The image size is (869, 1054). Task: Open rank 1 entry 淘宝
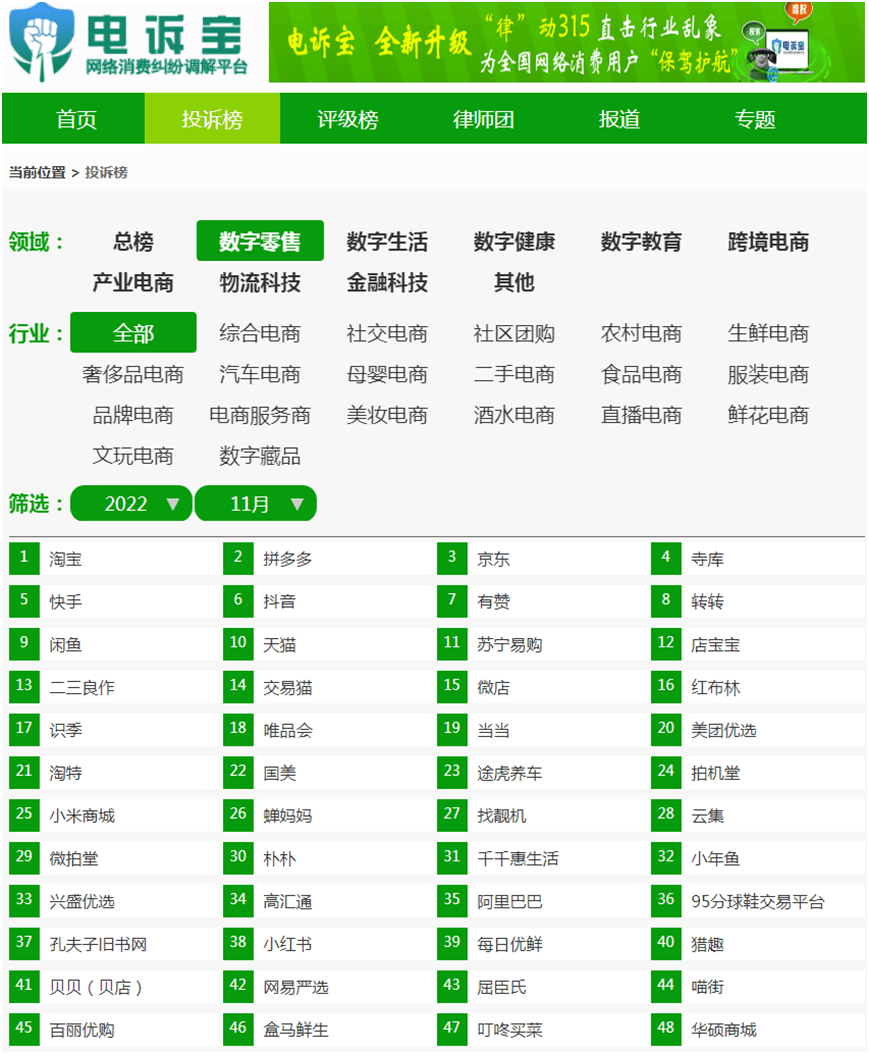(x=65, y=559)
